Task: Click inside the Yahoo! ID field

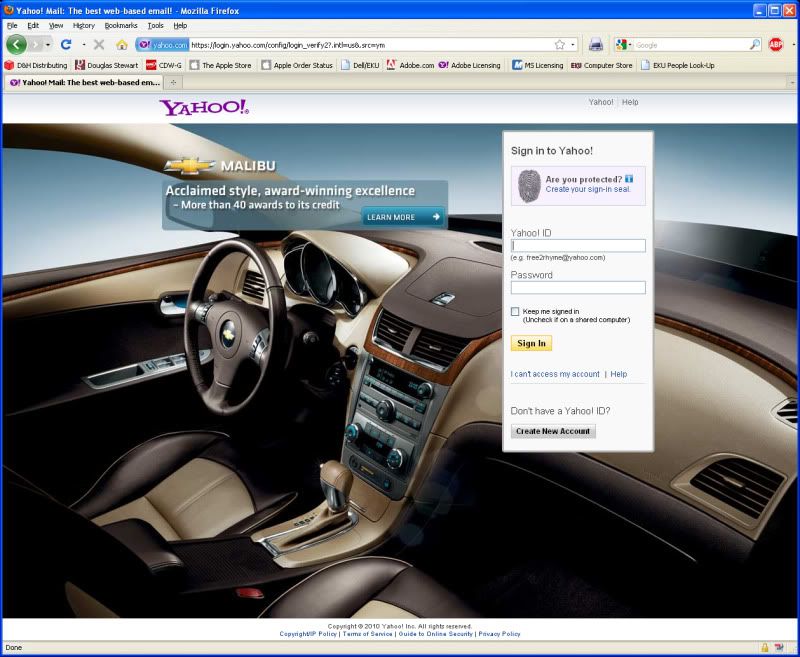Action: [x=578, y=245]
